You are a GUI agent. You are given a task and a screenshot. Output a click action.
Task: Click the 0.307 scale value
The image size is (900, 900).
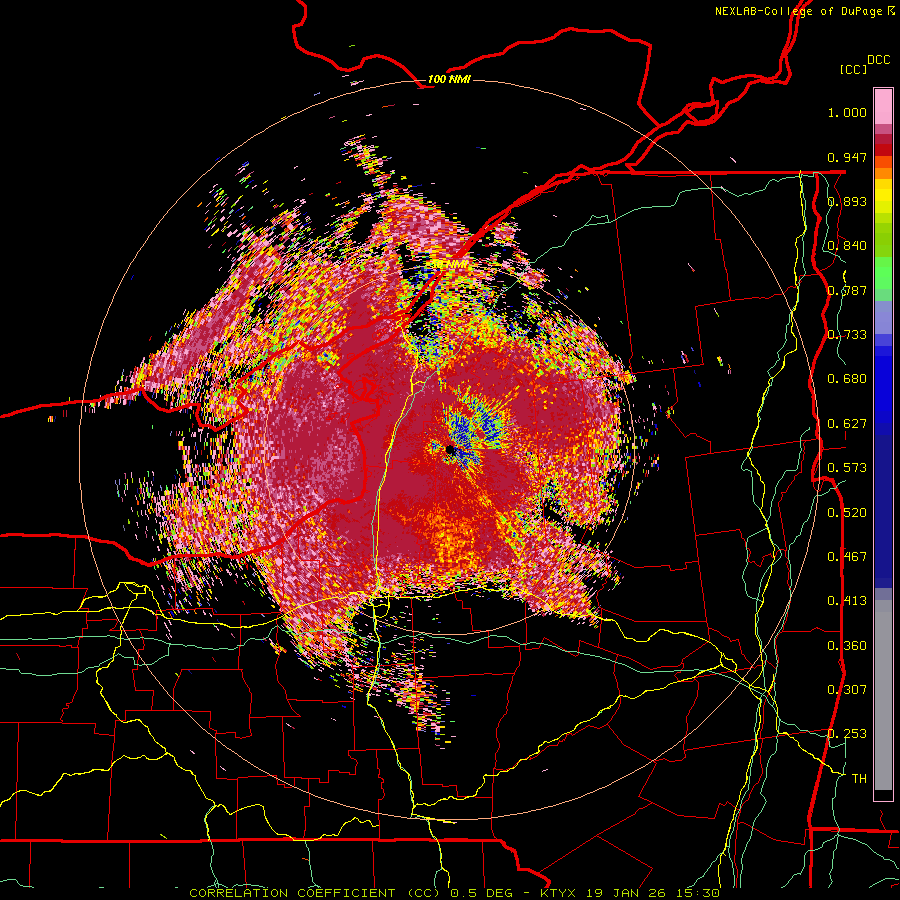click(x=847, y=690)
